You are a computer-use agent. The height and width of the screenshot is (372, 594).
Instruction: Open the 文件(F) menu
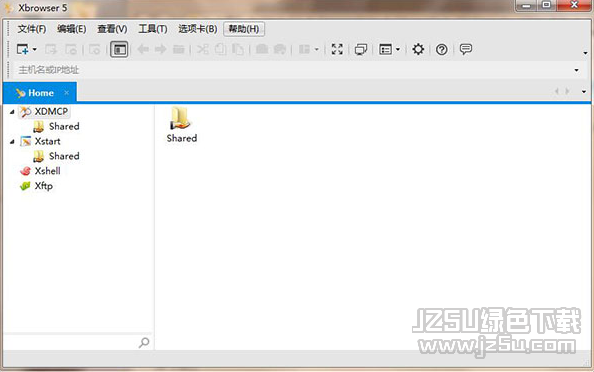pos(32,29)
